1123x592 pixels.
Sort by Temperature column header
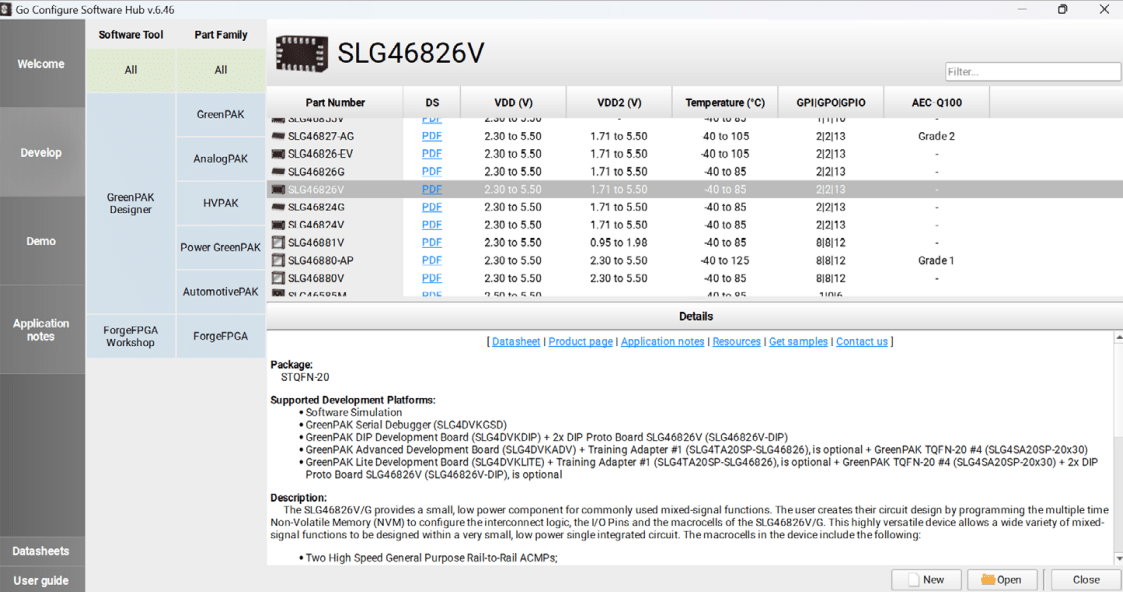pos(725,102)
